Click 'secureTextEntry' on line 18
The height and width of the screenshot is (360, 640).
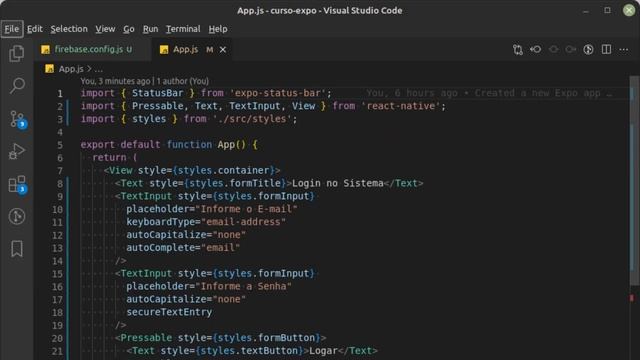pyautogui.click(x=169, y=312)
